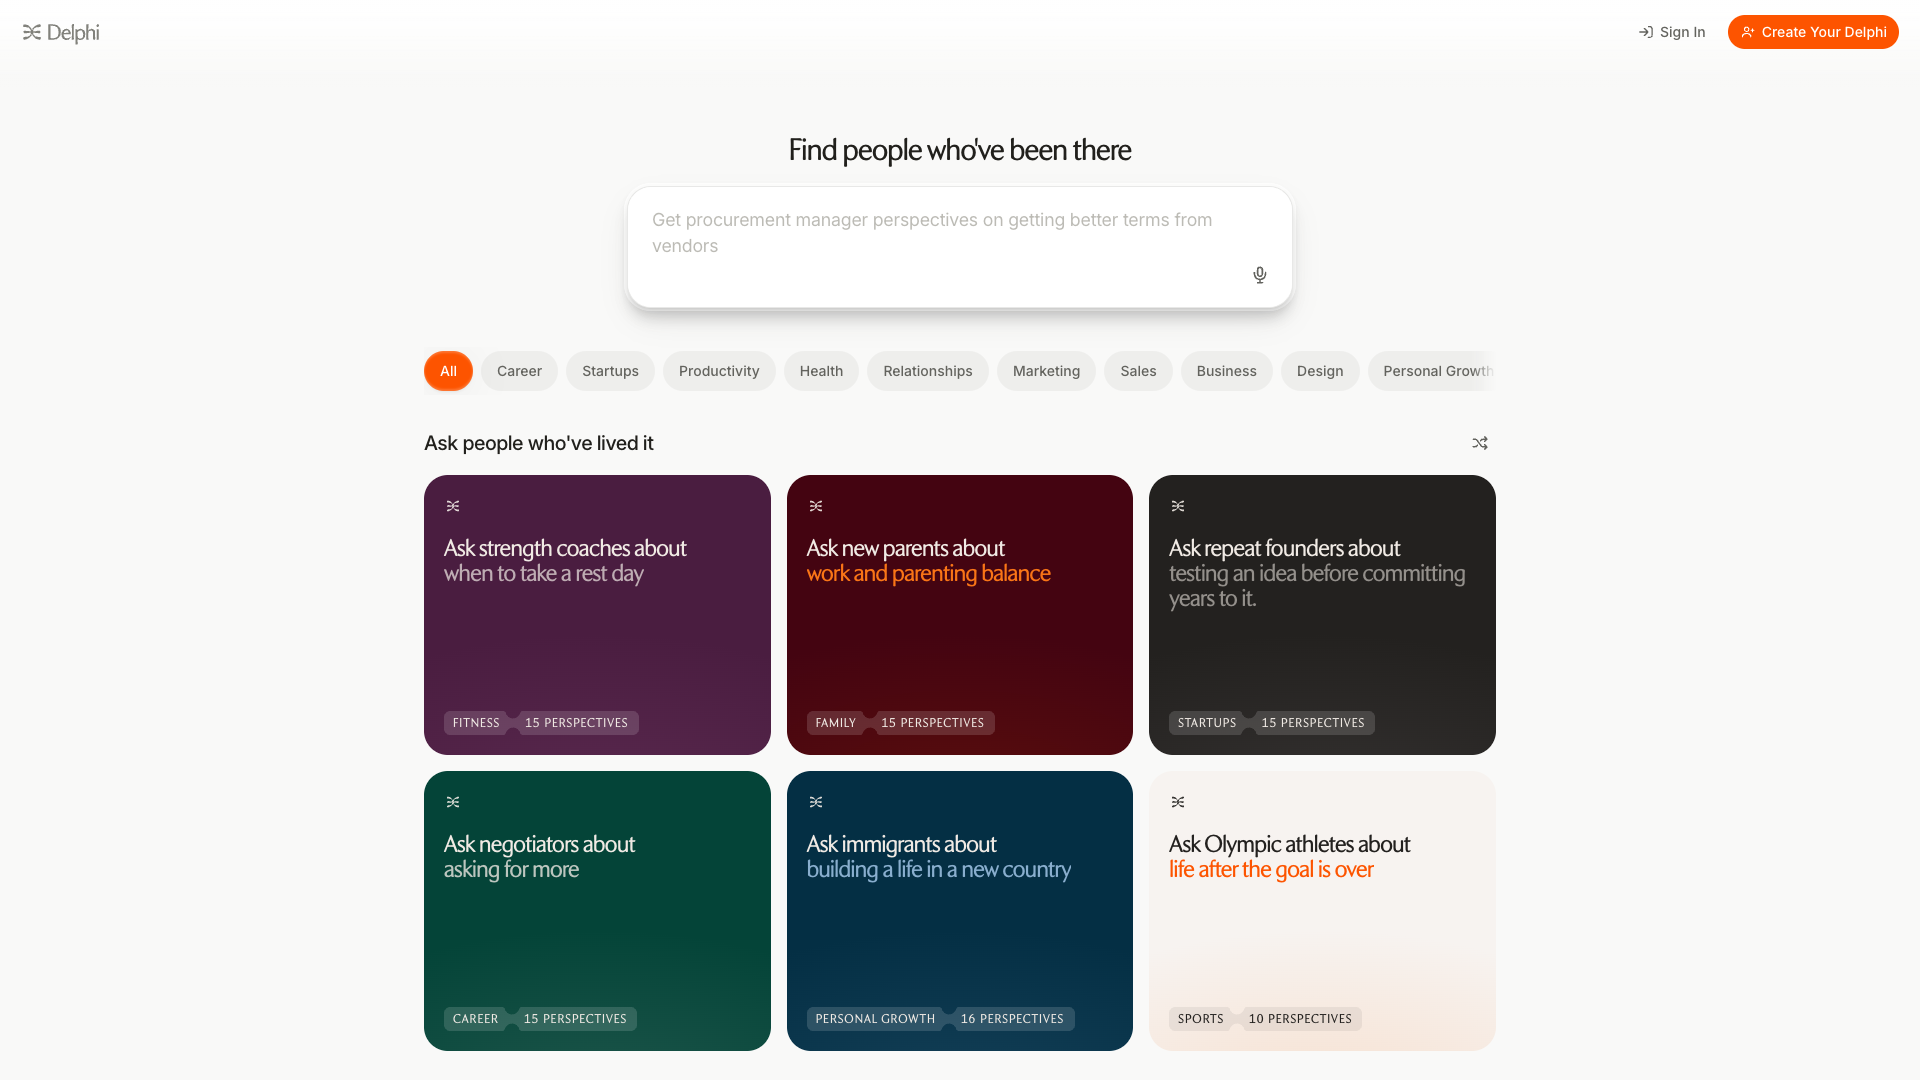1920x1080 pixels.
Task: Open the repeat founders testing idea card
Action: click(x=1322, y=615)
